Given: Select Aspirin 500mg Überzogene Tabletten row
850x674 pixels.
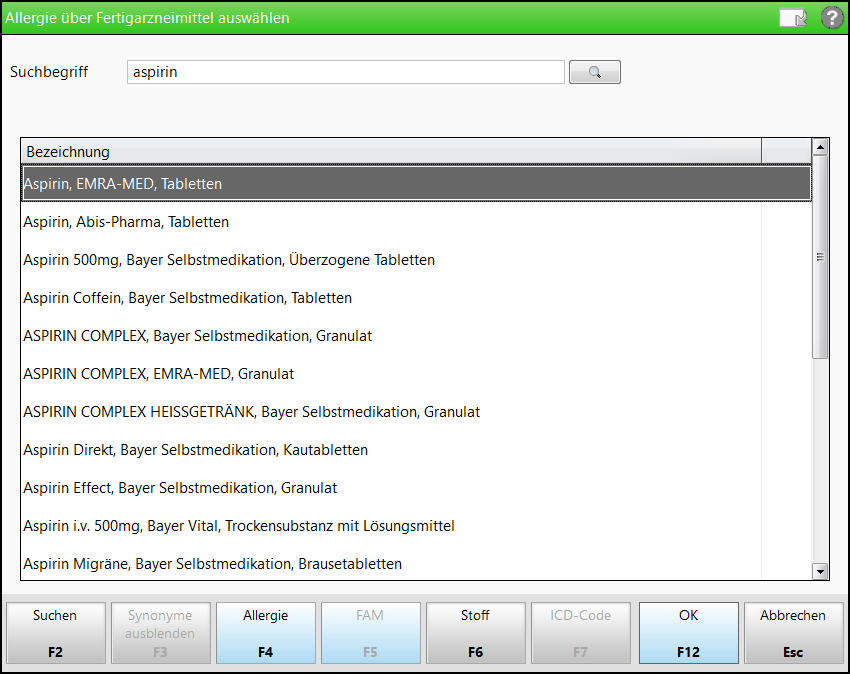Looking at the screenshot, I should coord(416,260).
